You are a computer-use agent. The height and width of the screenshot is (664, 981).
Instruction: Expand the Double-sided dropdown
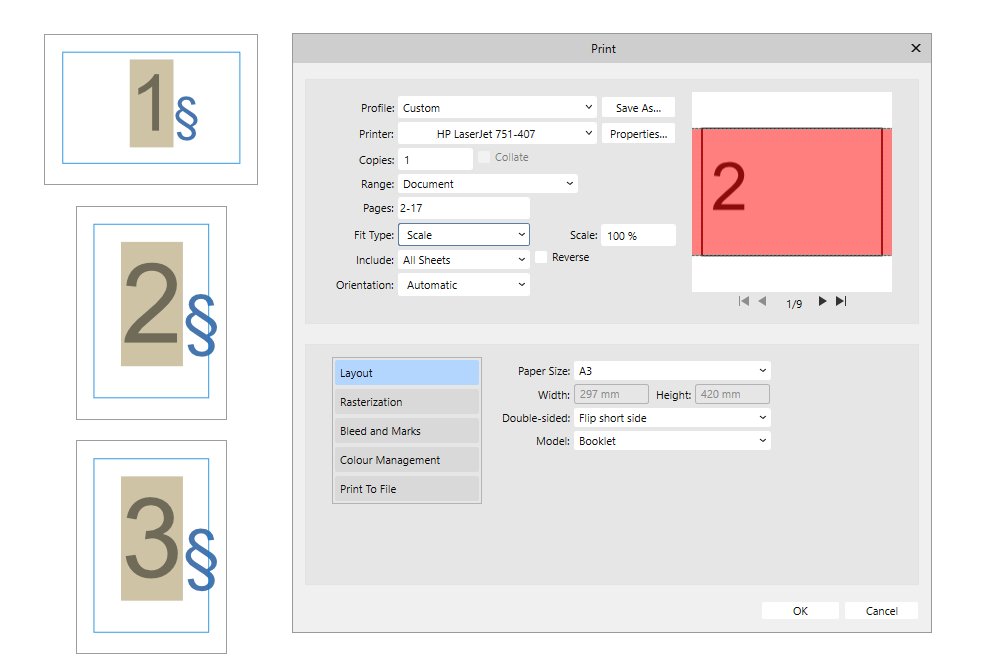click(x=672, y=417)
